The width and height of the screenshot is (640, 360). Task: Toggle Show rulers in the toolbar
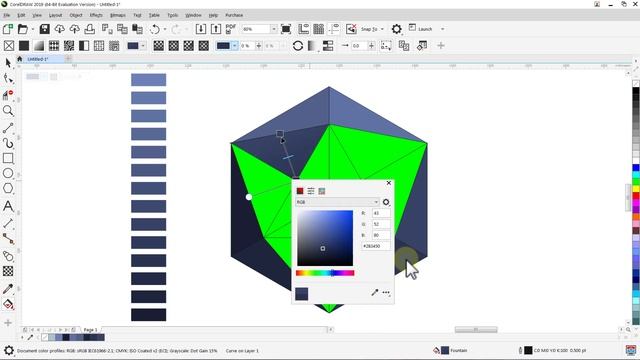(x=304, y=29)
